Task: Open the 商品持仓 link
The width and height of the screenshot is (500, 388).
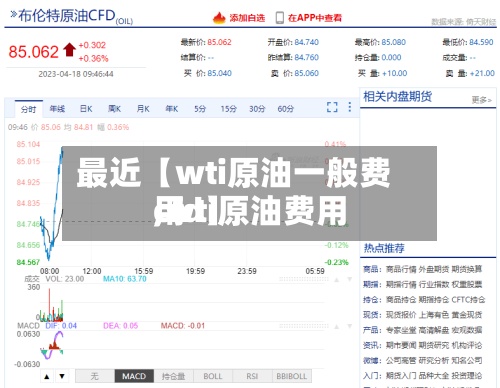Action: [x=401, y=300]
